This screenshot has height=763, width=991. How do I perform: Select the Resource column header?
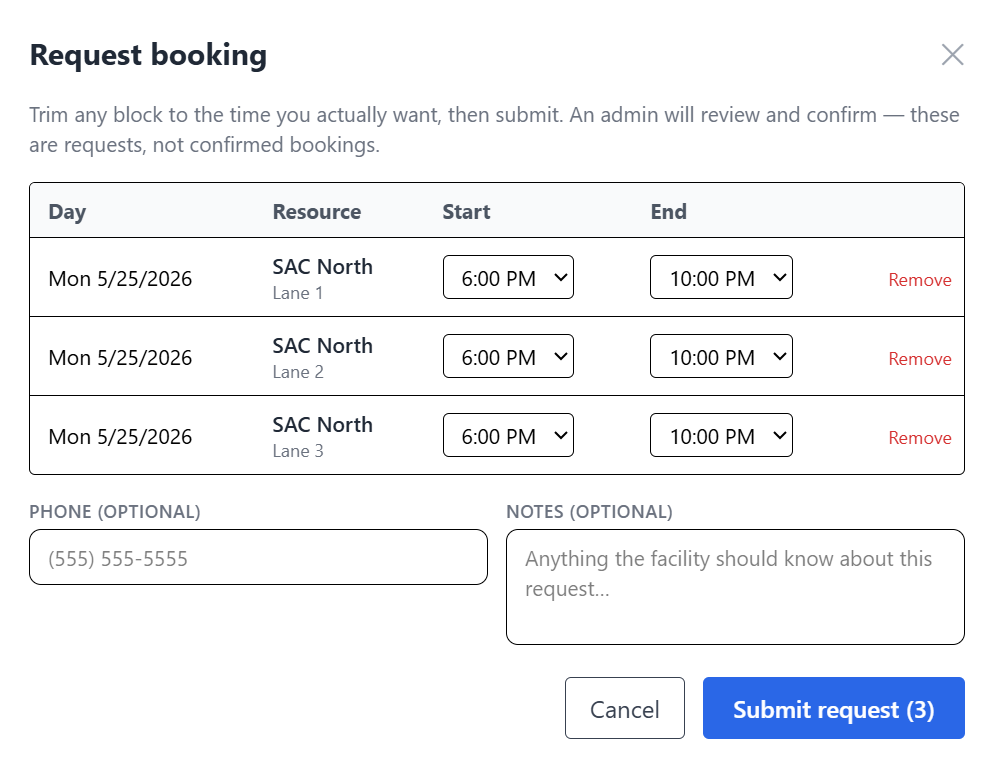click(317, 212)
